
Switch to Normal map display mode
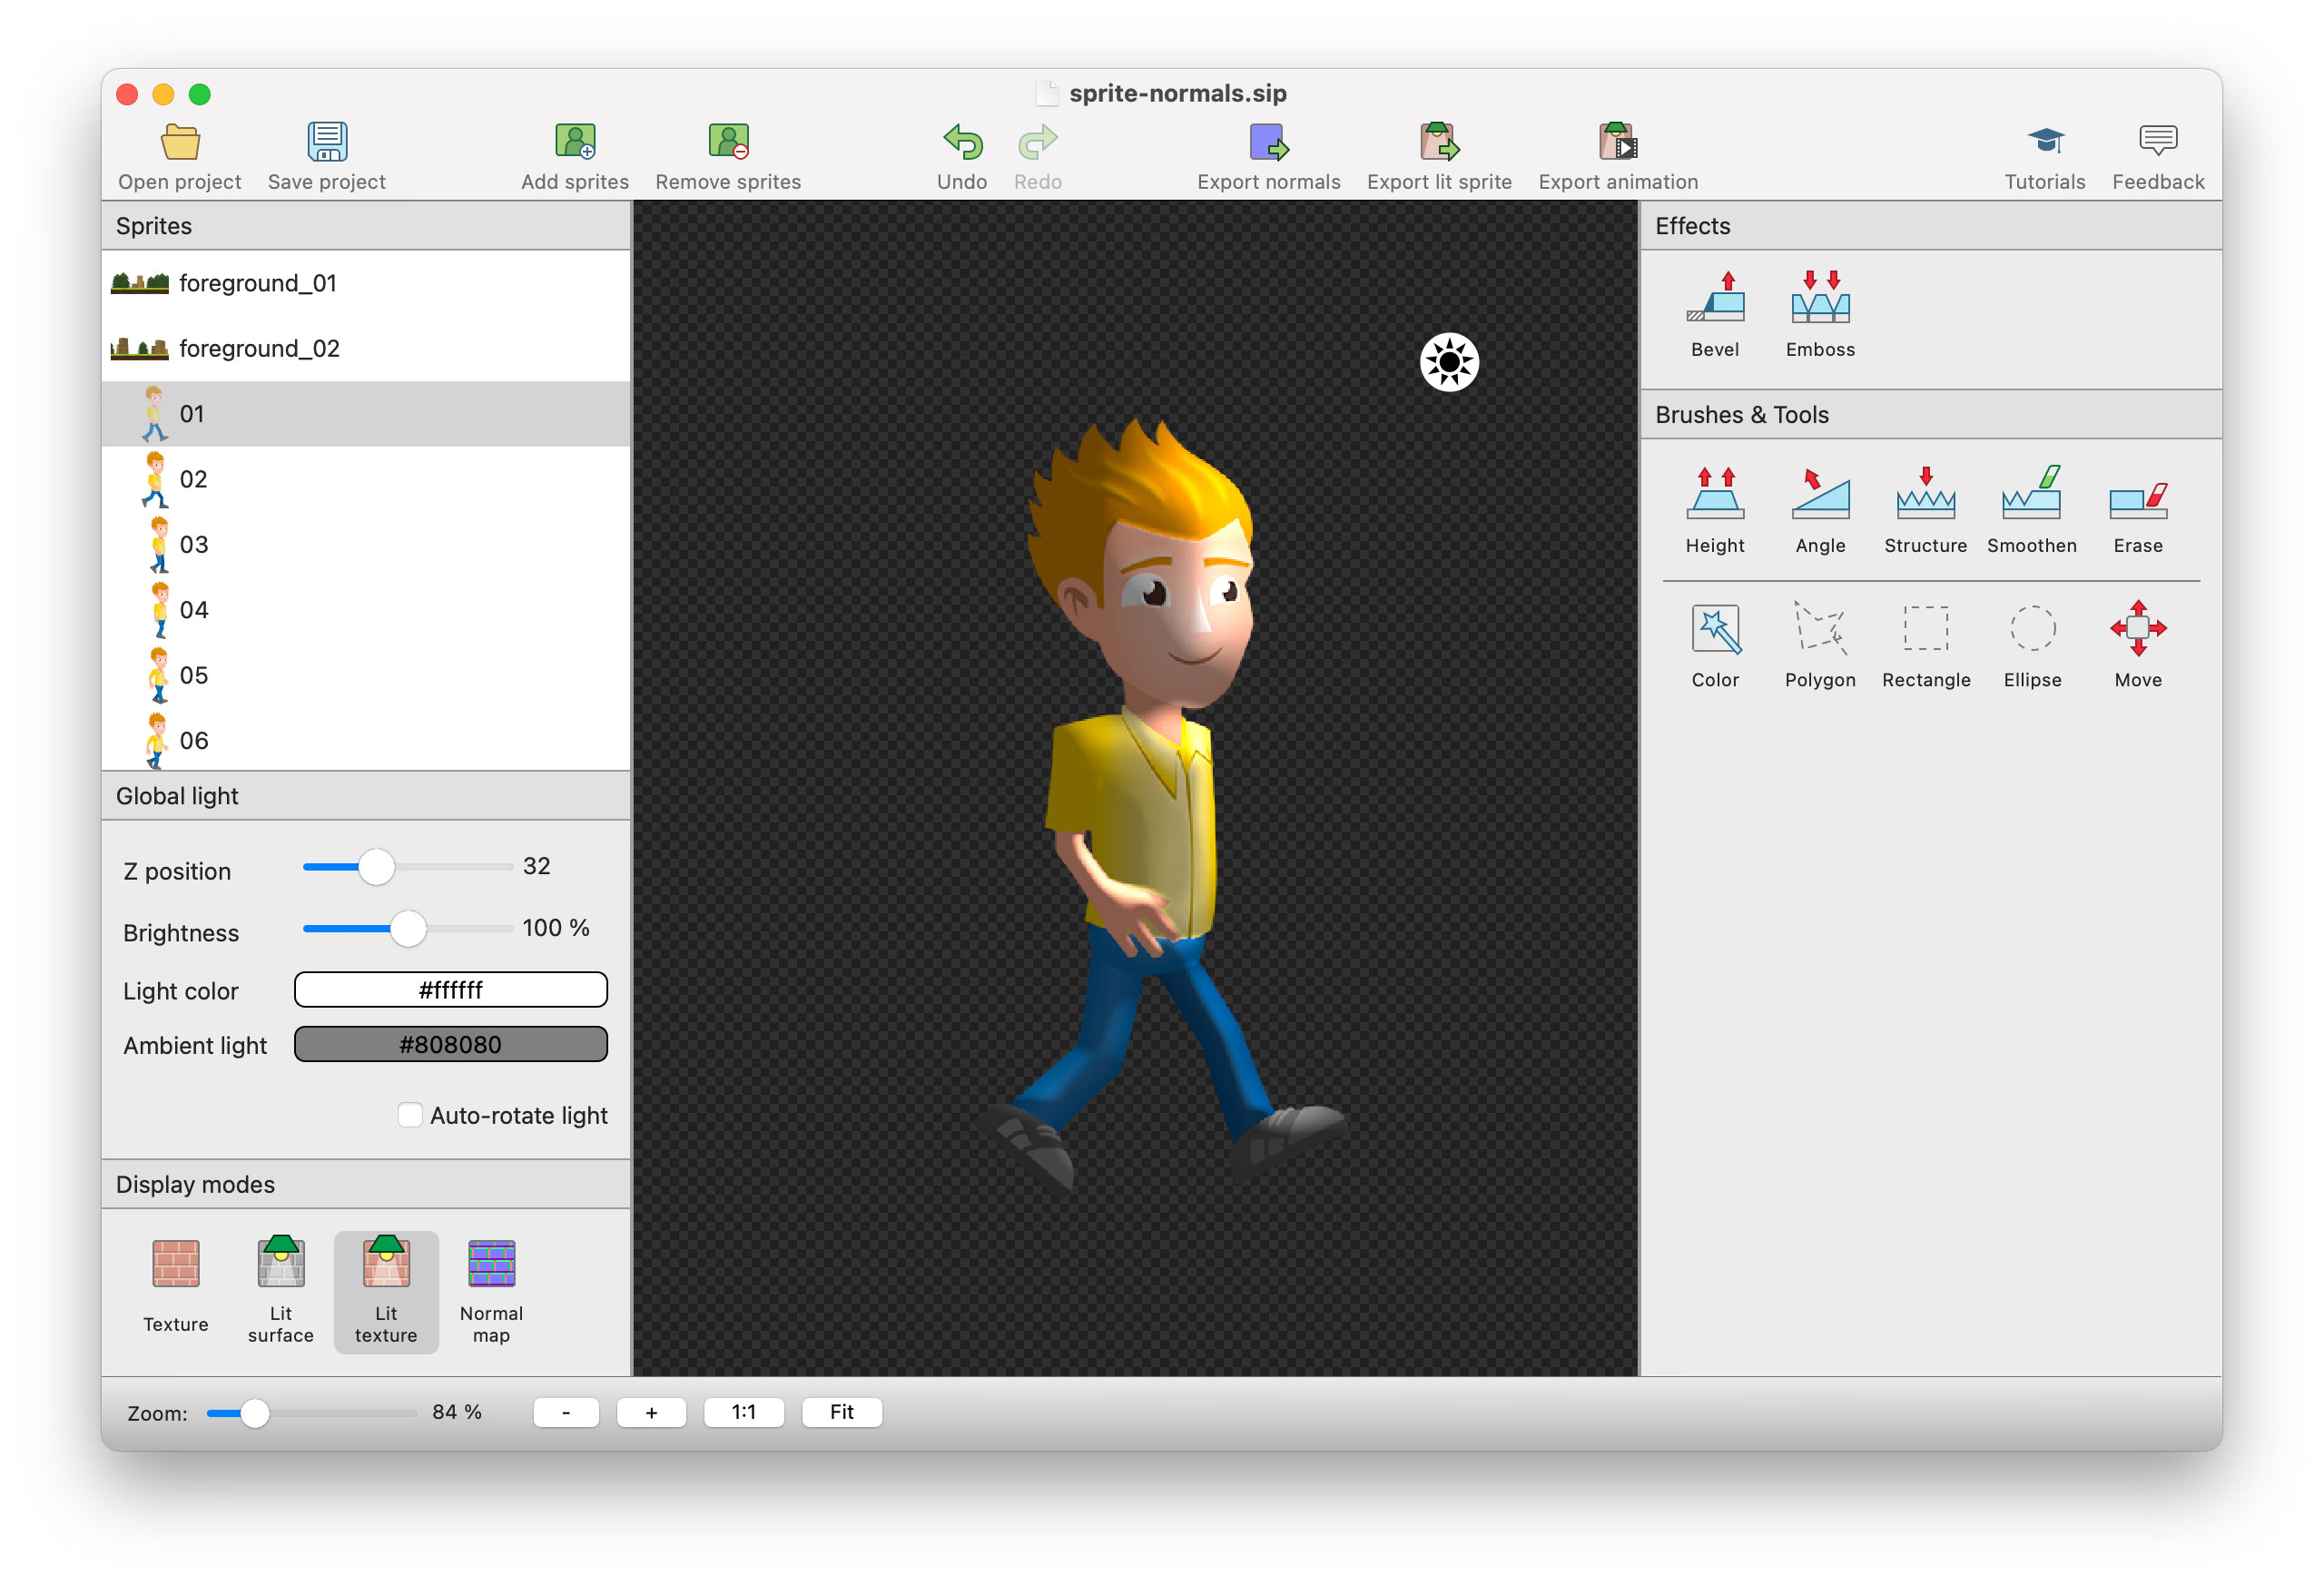pyautogui.click(x=491, y=1291)
